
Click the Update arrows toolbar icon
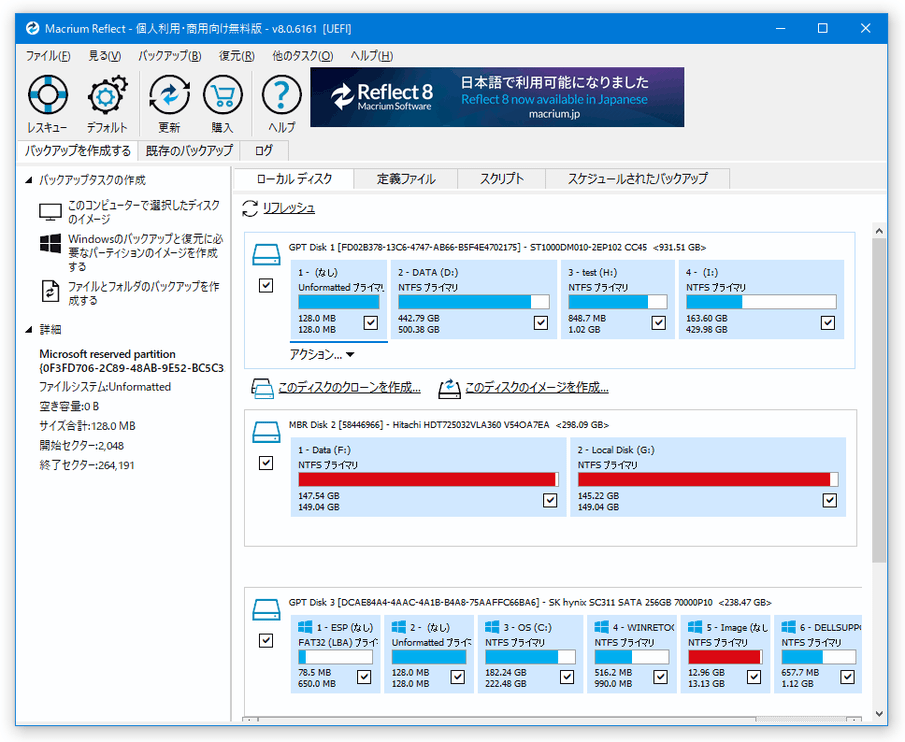169,95
